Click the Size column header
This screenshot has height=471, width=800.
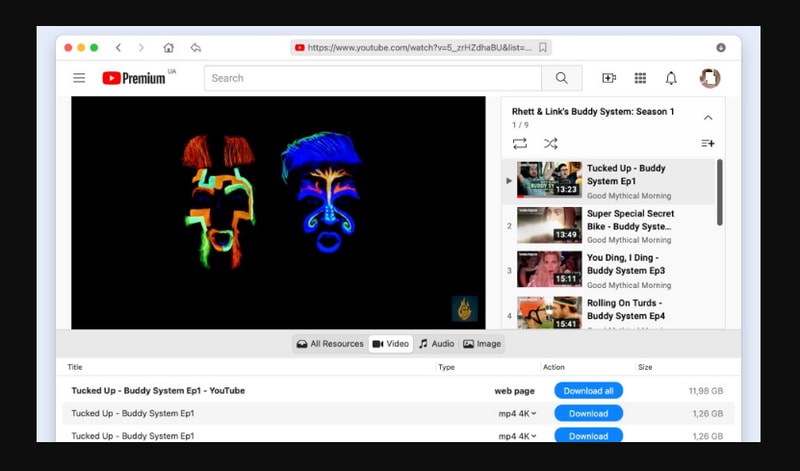point(645,367)
